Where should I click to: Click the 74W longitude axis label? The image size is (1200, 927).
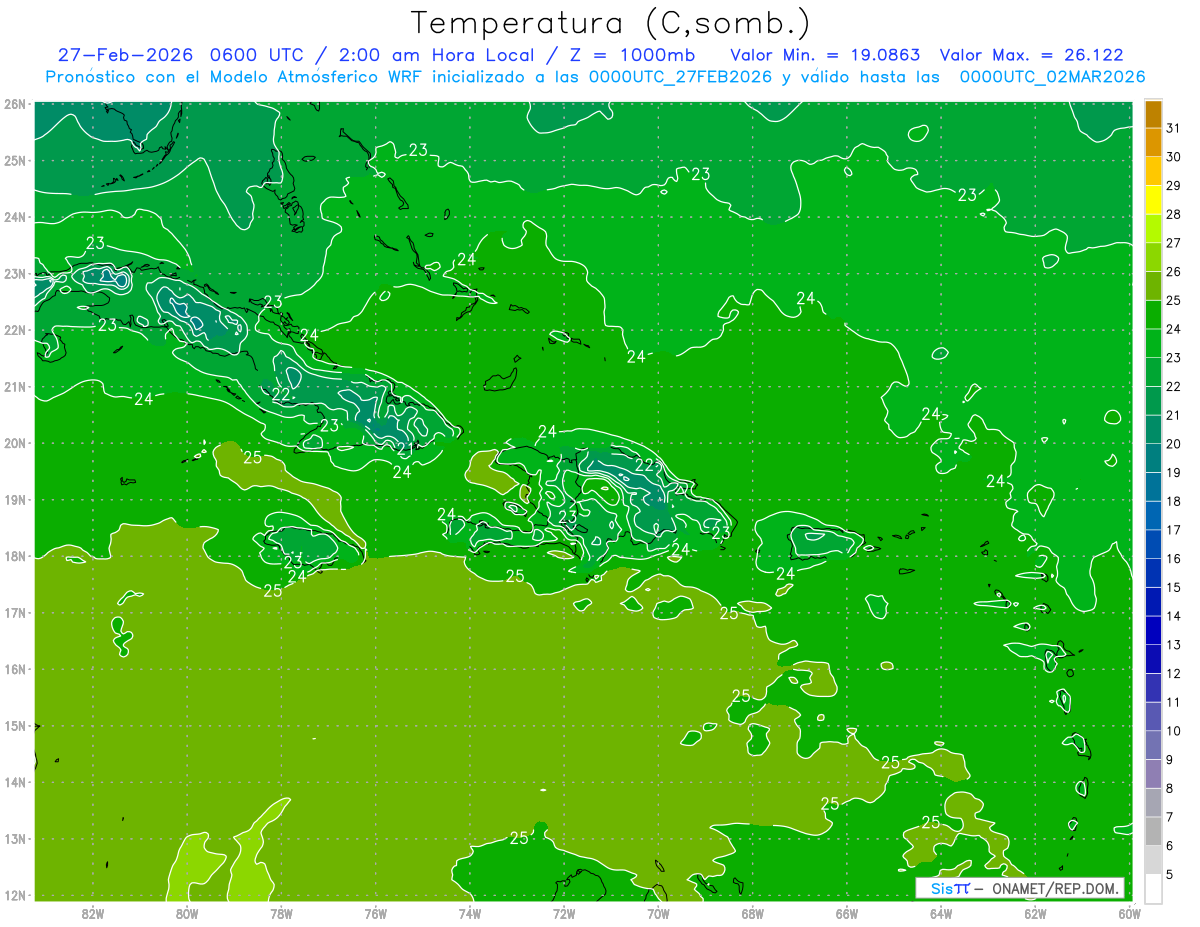click(469, 913)
